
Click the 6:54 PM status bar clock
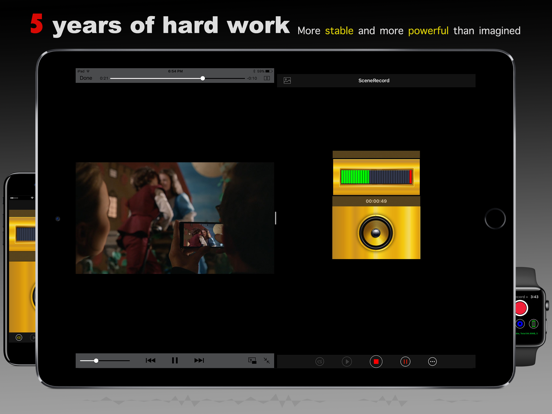[x=175, y=71]
